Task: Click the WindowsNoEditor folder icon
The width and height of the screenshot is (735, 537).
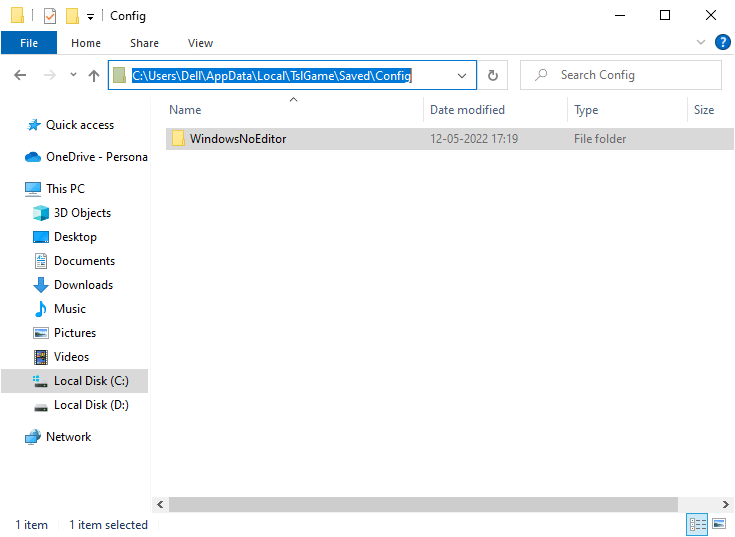Action: 178,139
